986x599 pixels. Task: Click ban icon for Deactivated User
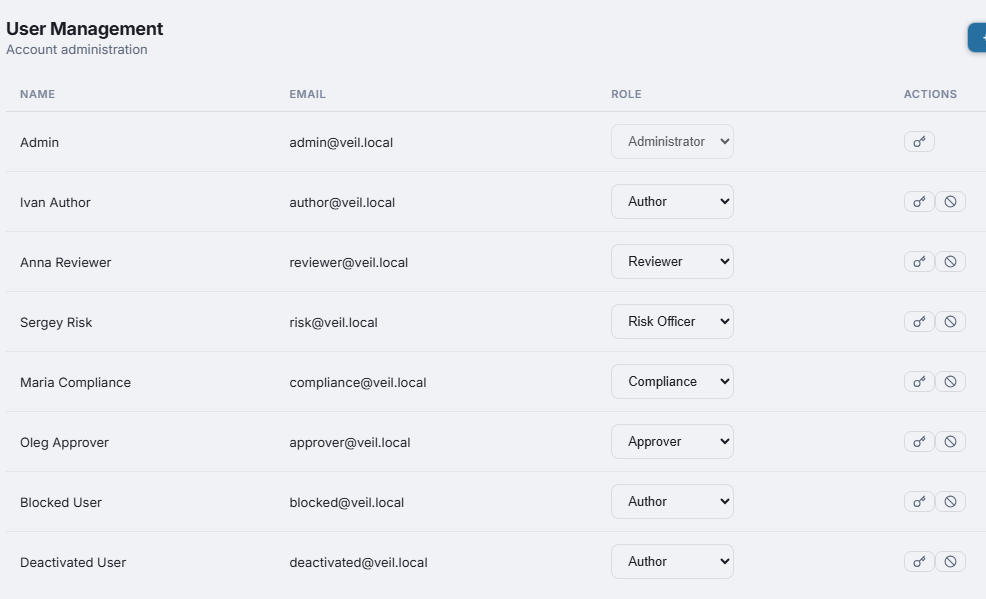pos(950,562)
